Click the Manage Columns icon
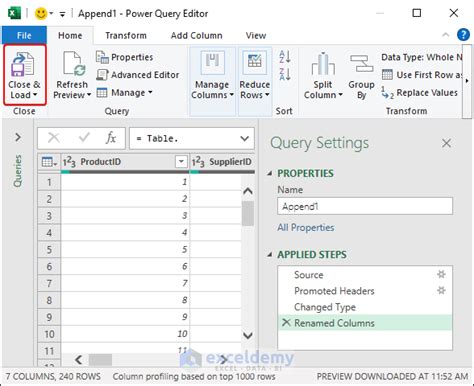 212,62
